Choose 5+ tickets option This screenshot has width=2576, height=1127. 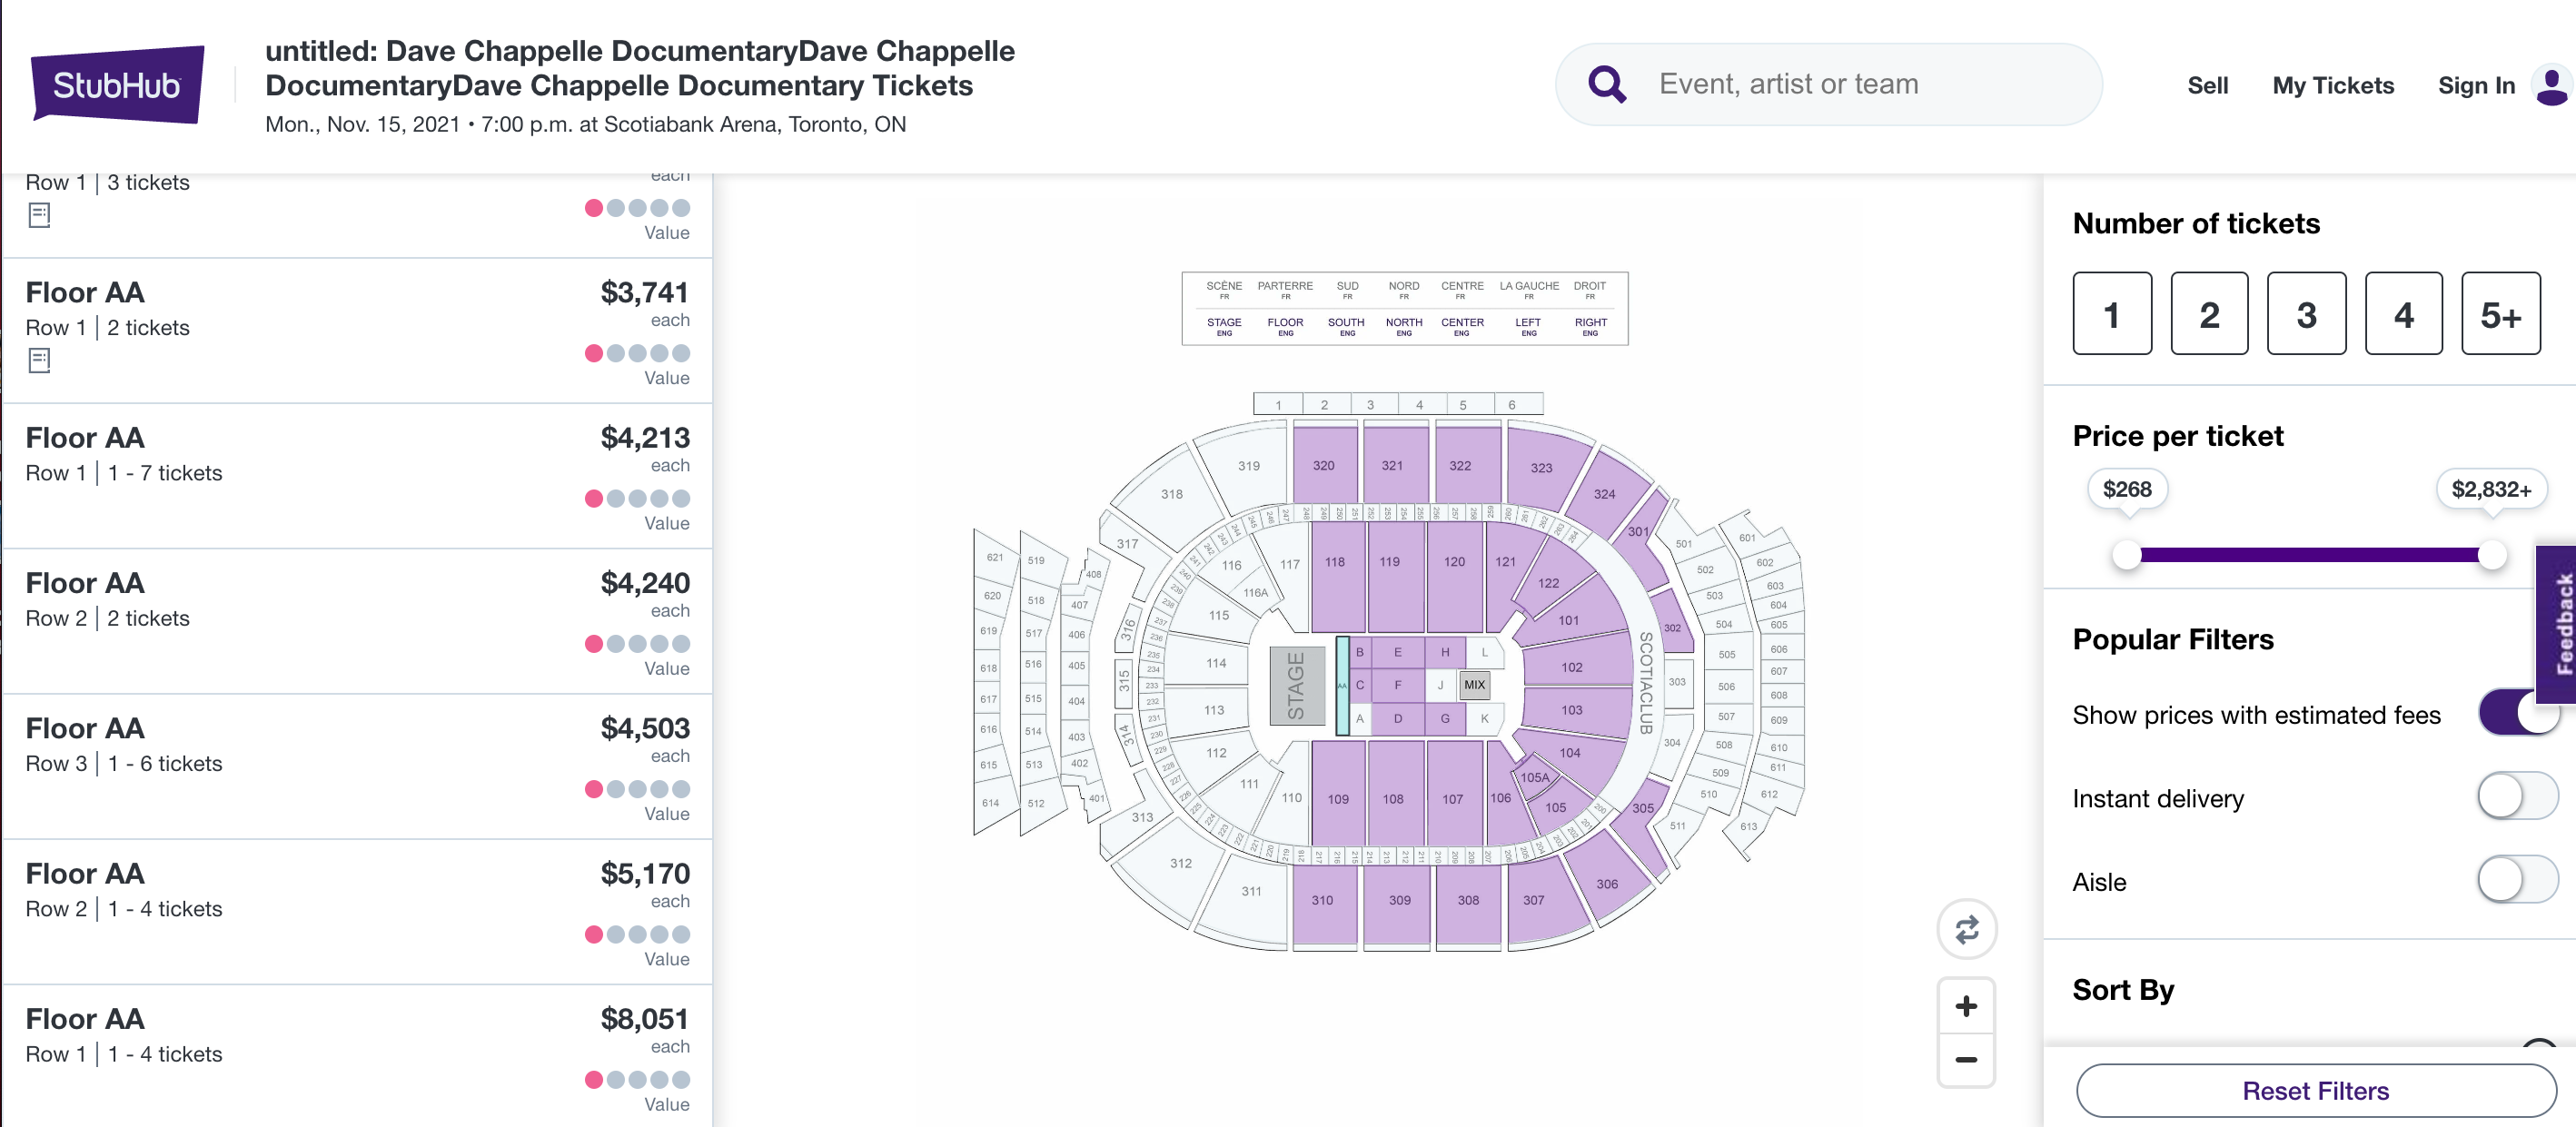[2500, 314]
